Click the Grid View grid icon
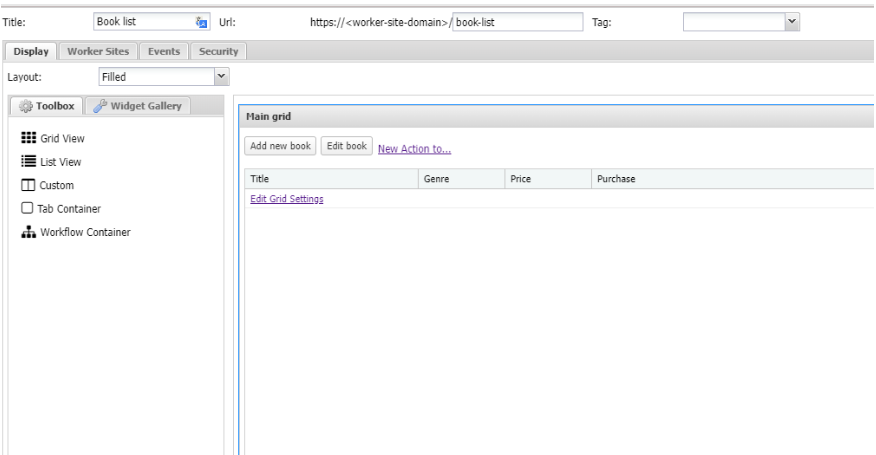 click(28, 138)
